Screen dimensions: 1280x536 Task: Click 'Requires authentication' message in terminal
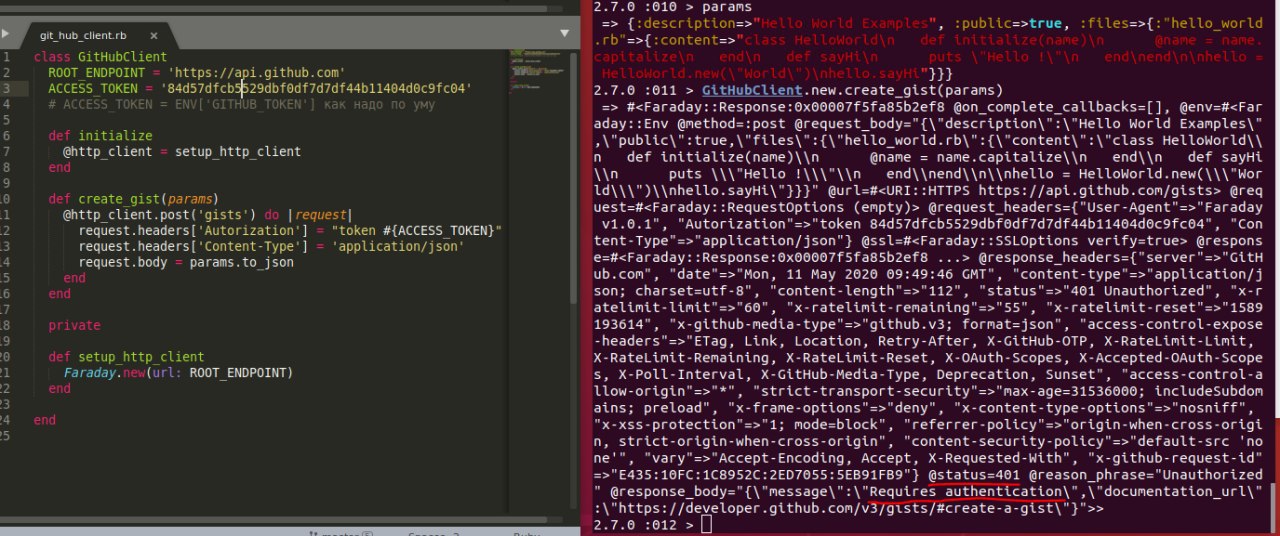point(966,492)
